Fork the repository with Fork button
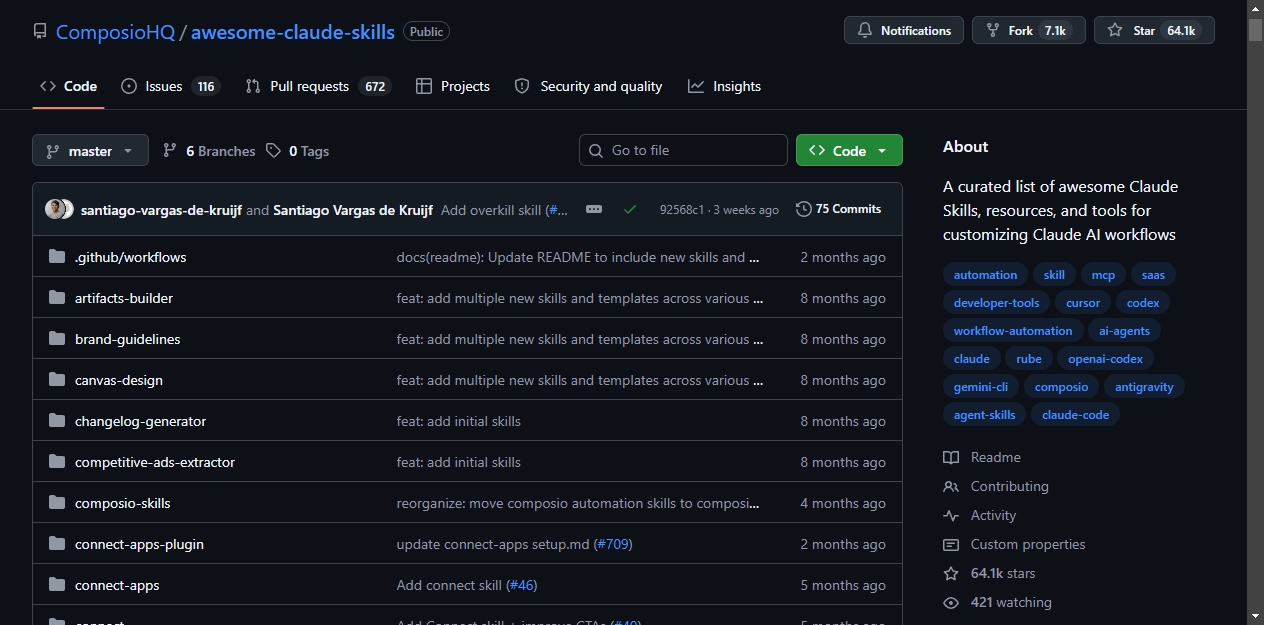Image resolution: width=1264 pixels, height=625 pixels. [1028, 30]
